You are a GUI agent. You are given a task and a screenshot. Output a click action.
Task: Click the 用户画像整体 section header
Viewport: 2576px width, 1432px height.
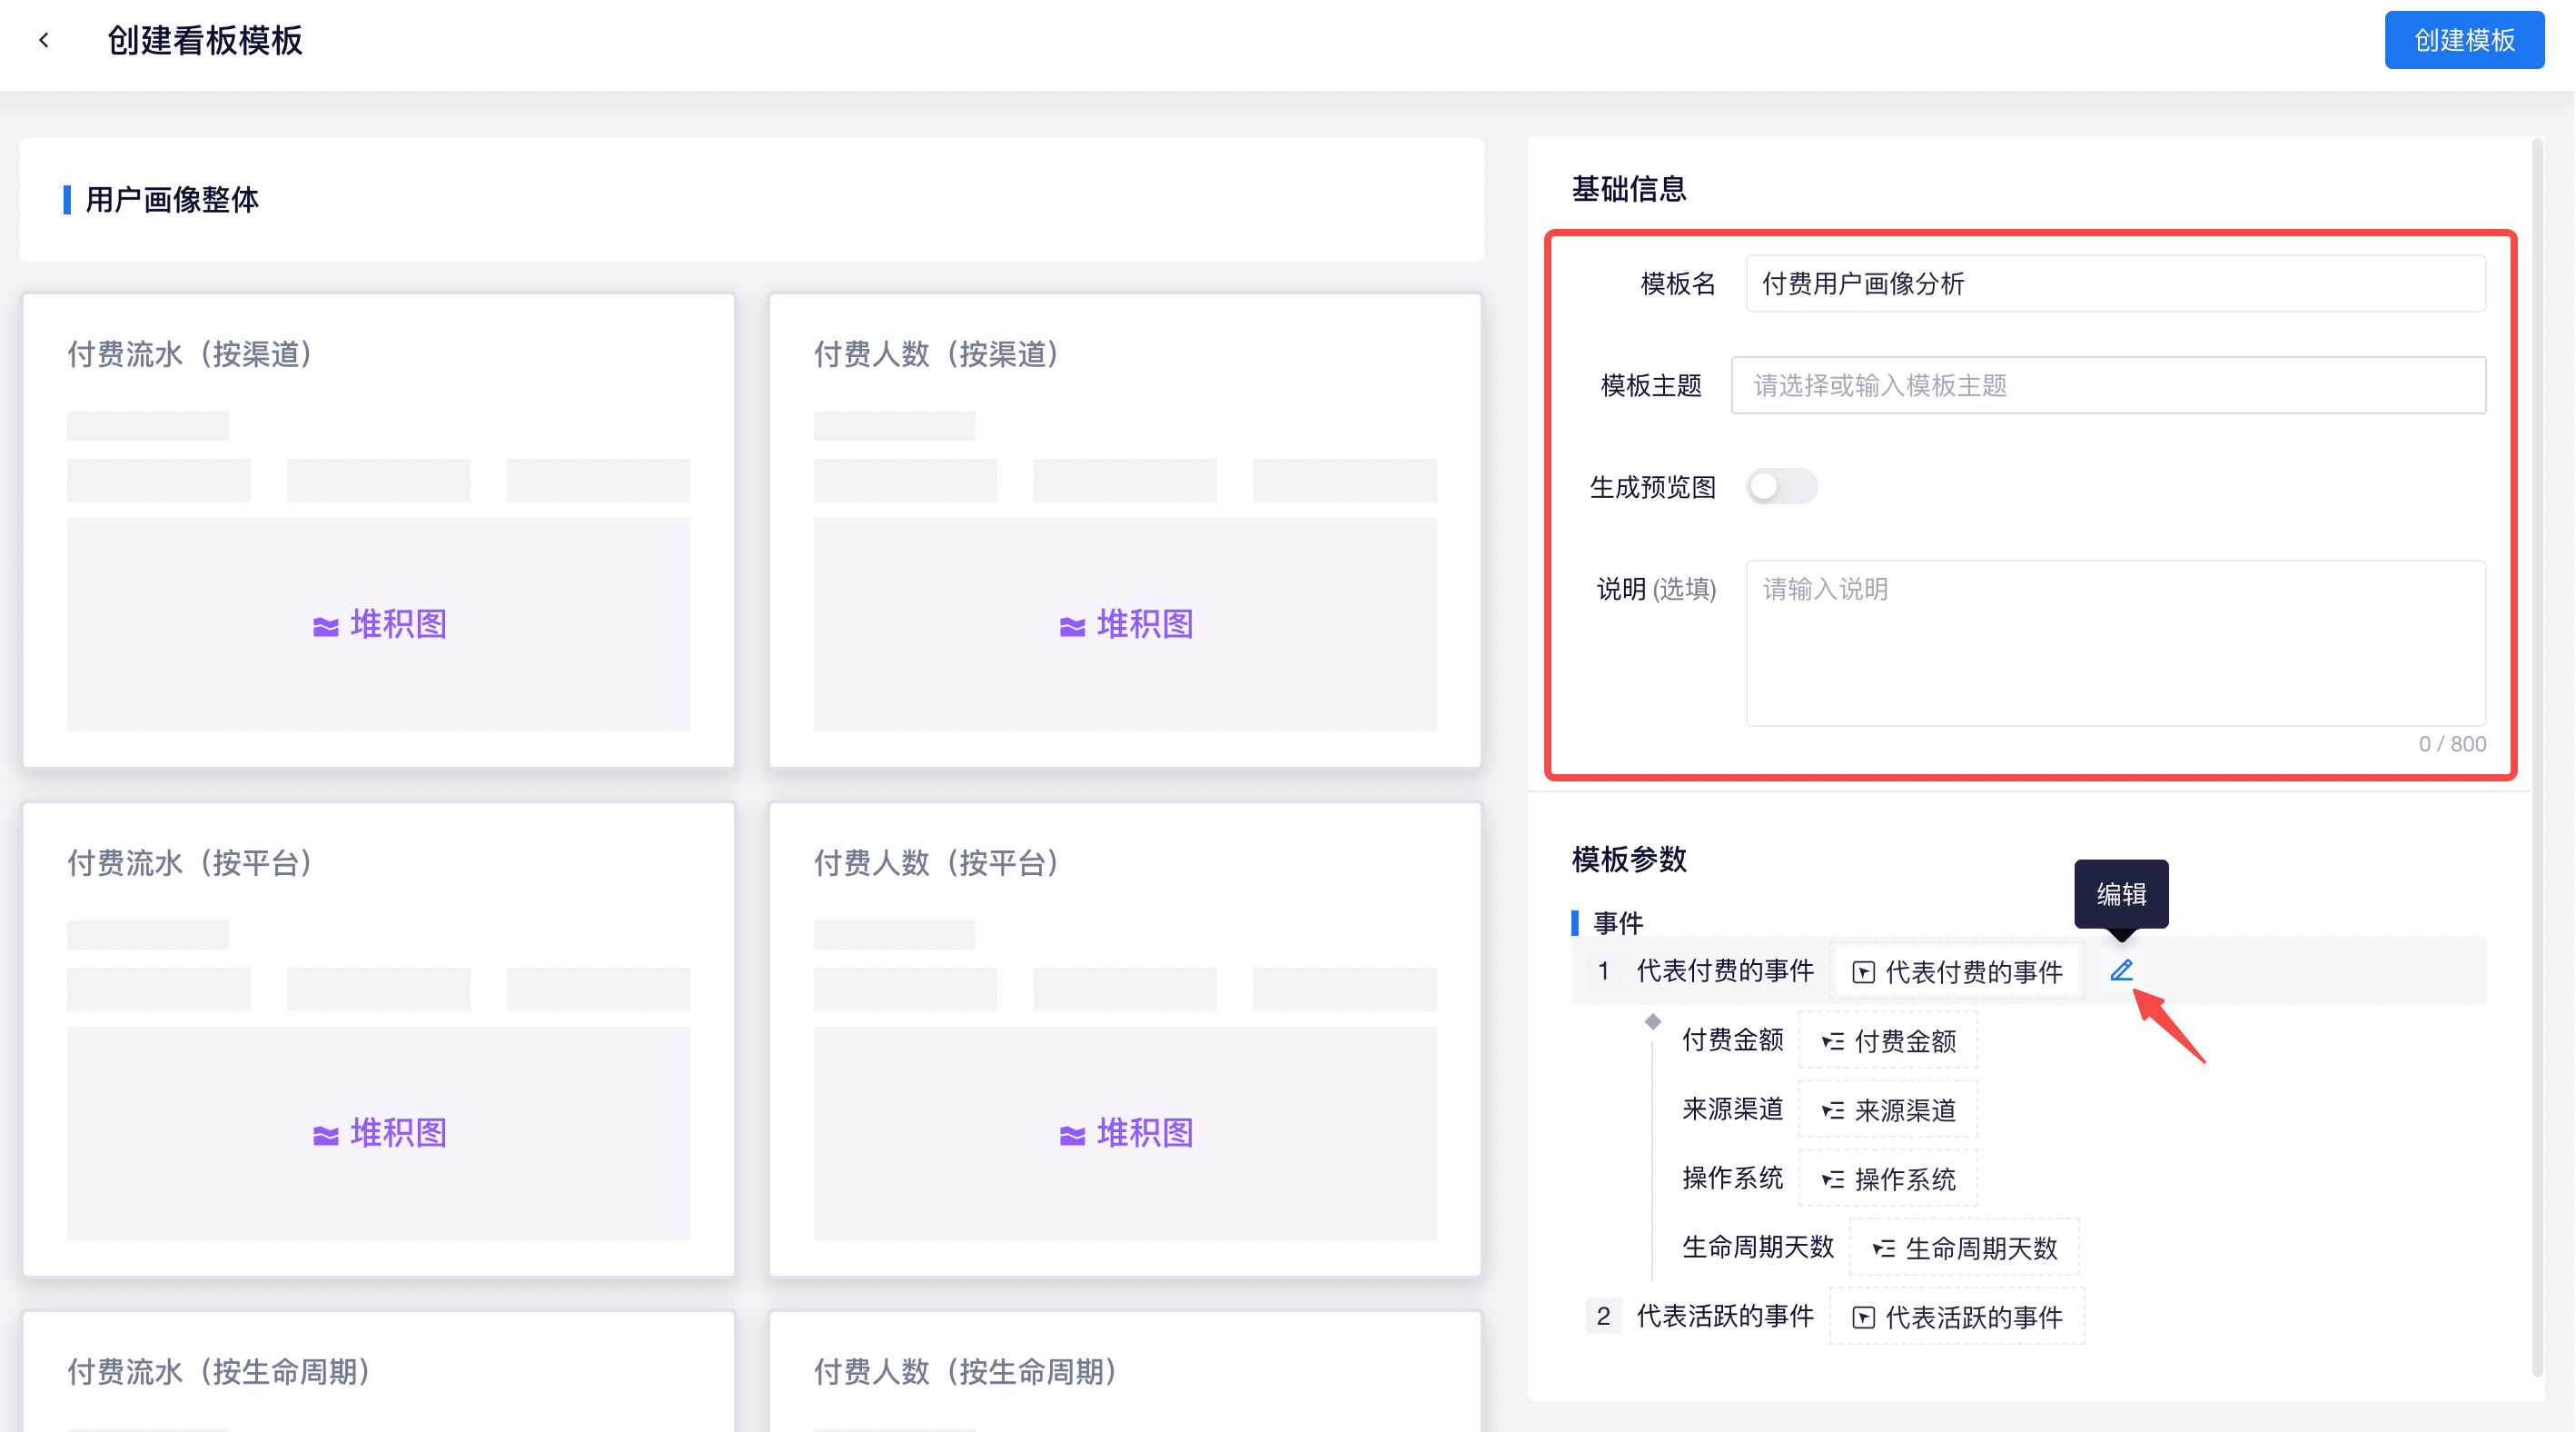[x=172, y=199]
